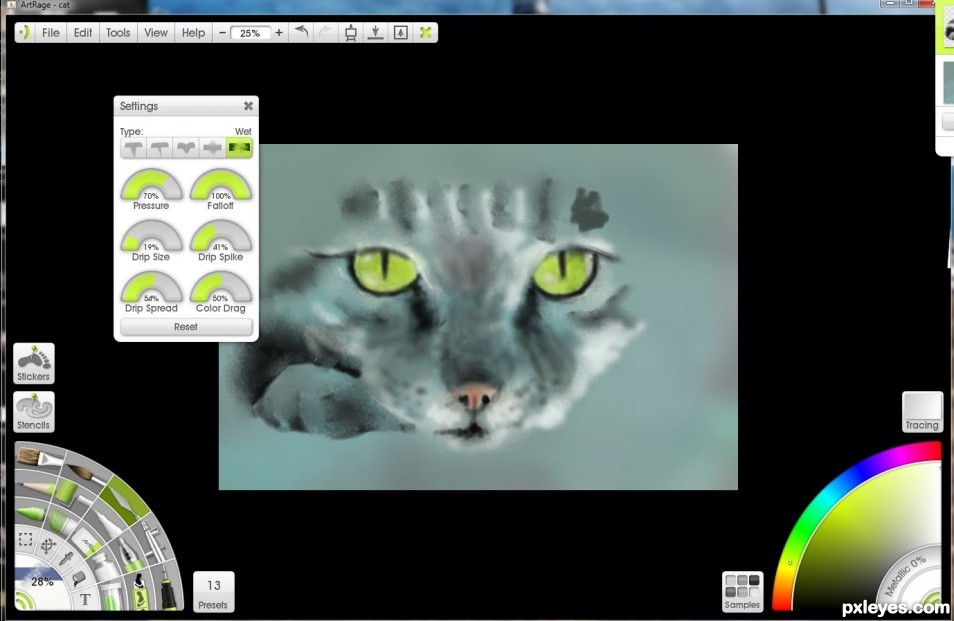954x621 pixels.
Task: Click the easel canvas position icon
Action: (350, 32)
